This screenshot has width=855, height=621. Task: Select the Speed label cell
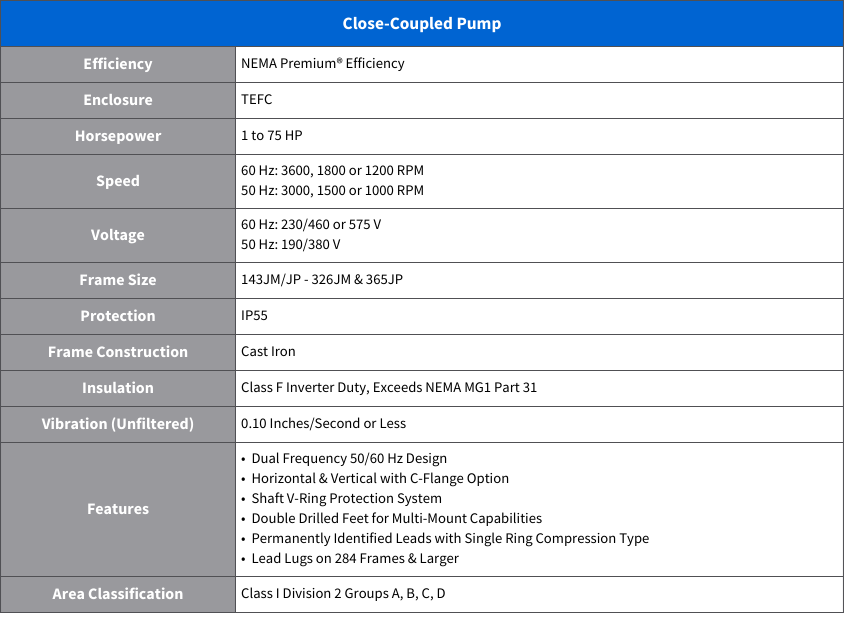(118, 181)
